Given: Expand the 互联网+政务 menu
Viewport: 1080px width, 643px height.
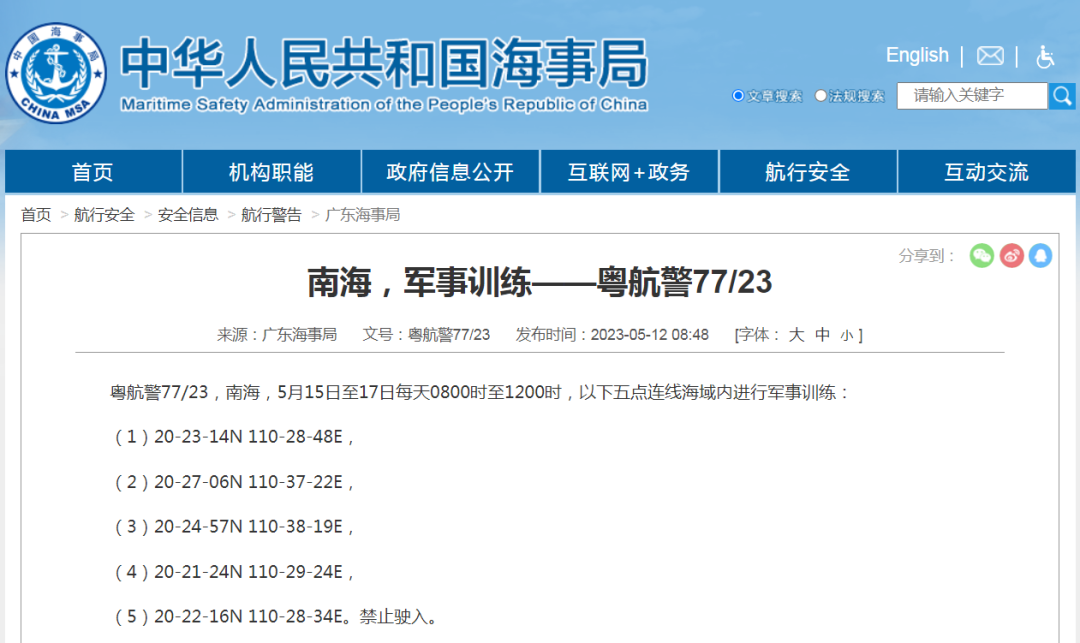Looking at the screenshot, I should tap(629, 172).
